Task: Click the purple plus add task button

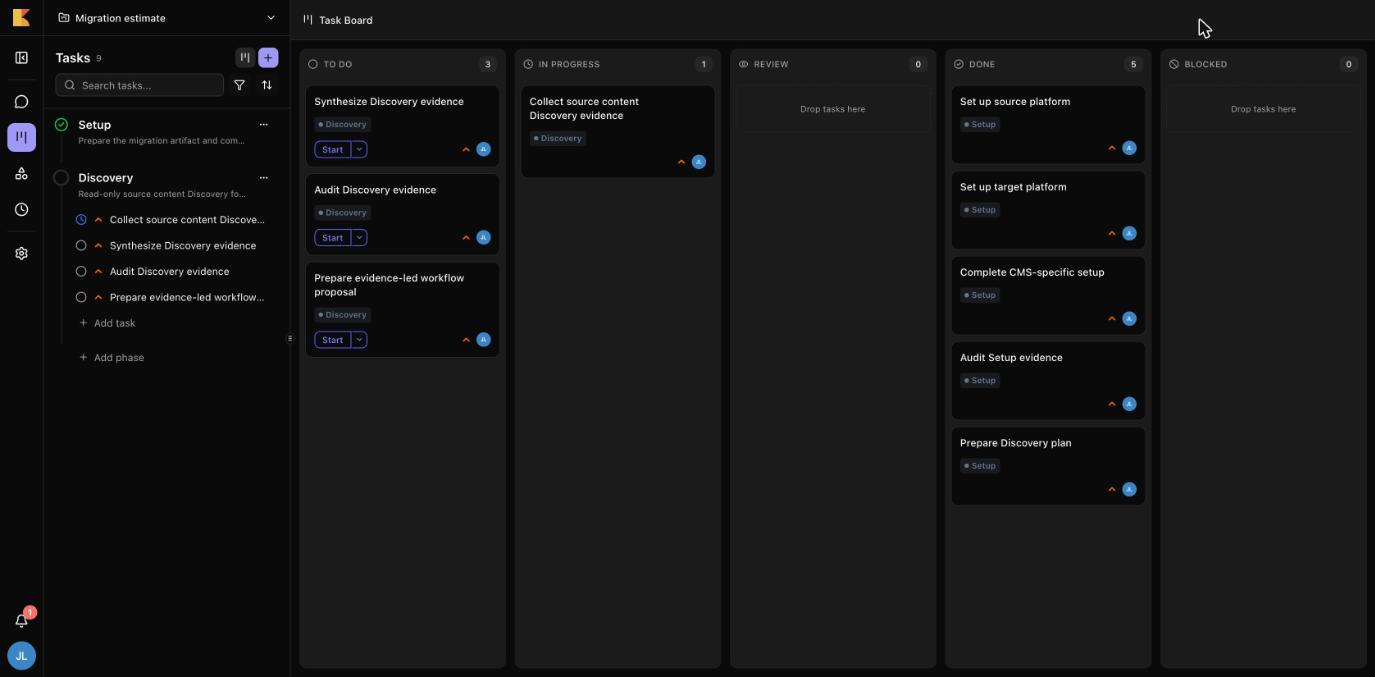Action: pos(268,58)
